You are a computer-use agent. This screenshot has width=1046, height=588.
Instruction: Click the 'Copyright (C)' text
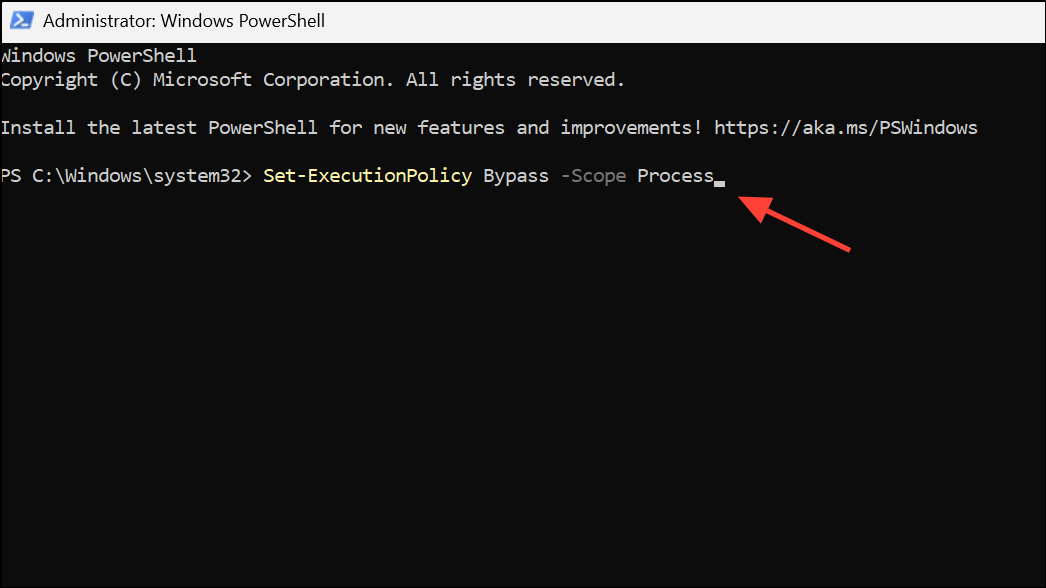pyautogui.click(x=71, y=80)
